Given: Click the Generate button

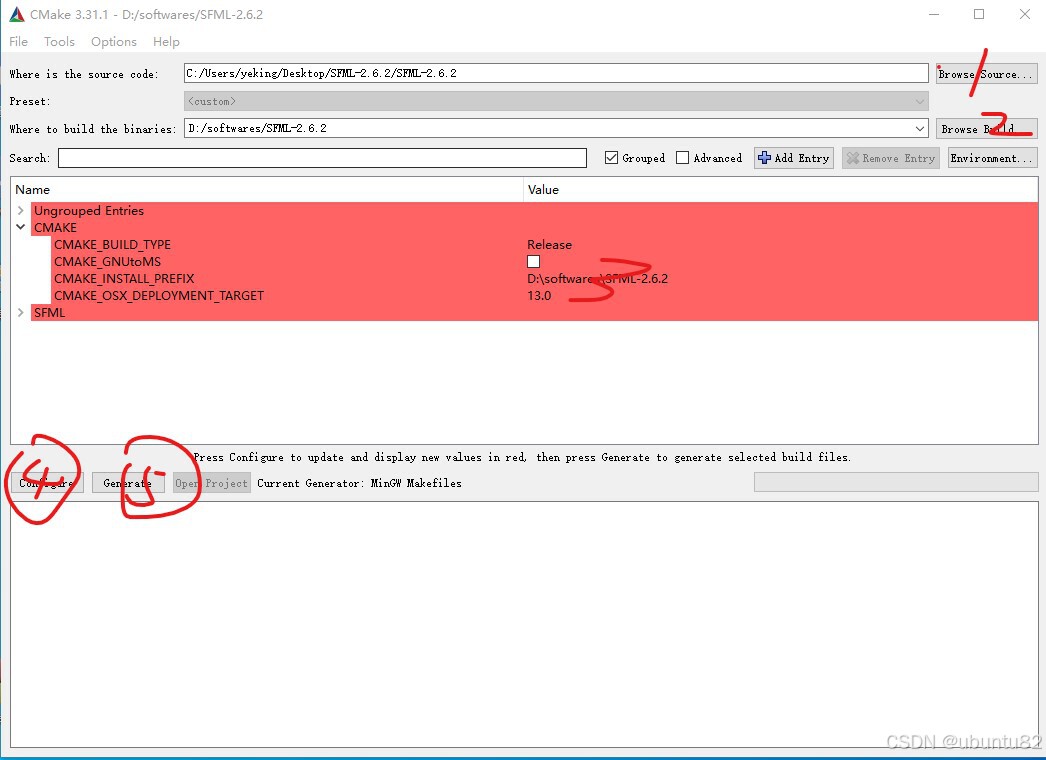Looking at the screenshot, I should [127, 483].
